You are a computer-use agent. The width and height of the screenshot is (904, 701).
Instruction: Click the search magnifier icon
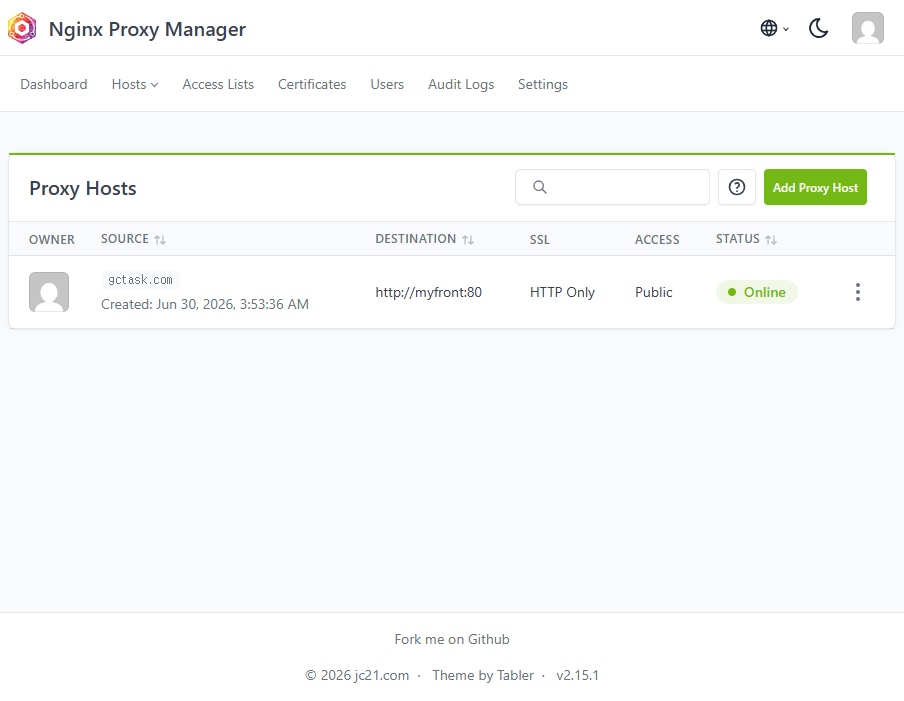click(540, 187)
